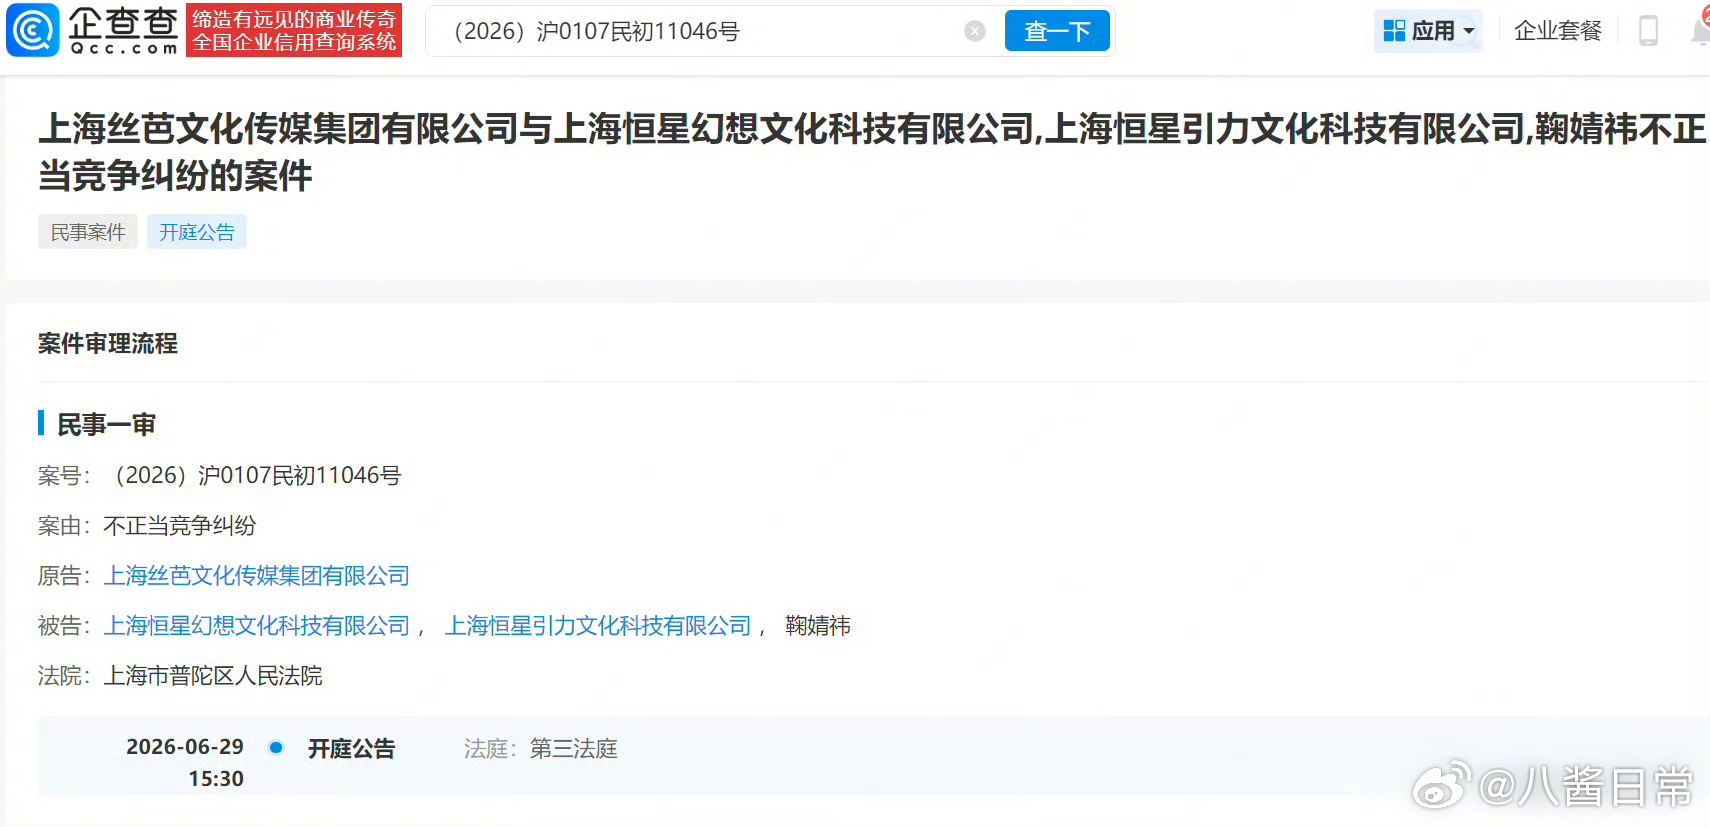Click the 开庭公告 timeline entry label
This screenshot has height=827, width=1710.
tap(351, 749)
